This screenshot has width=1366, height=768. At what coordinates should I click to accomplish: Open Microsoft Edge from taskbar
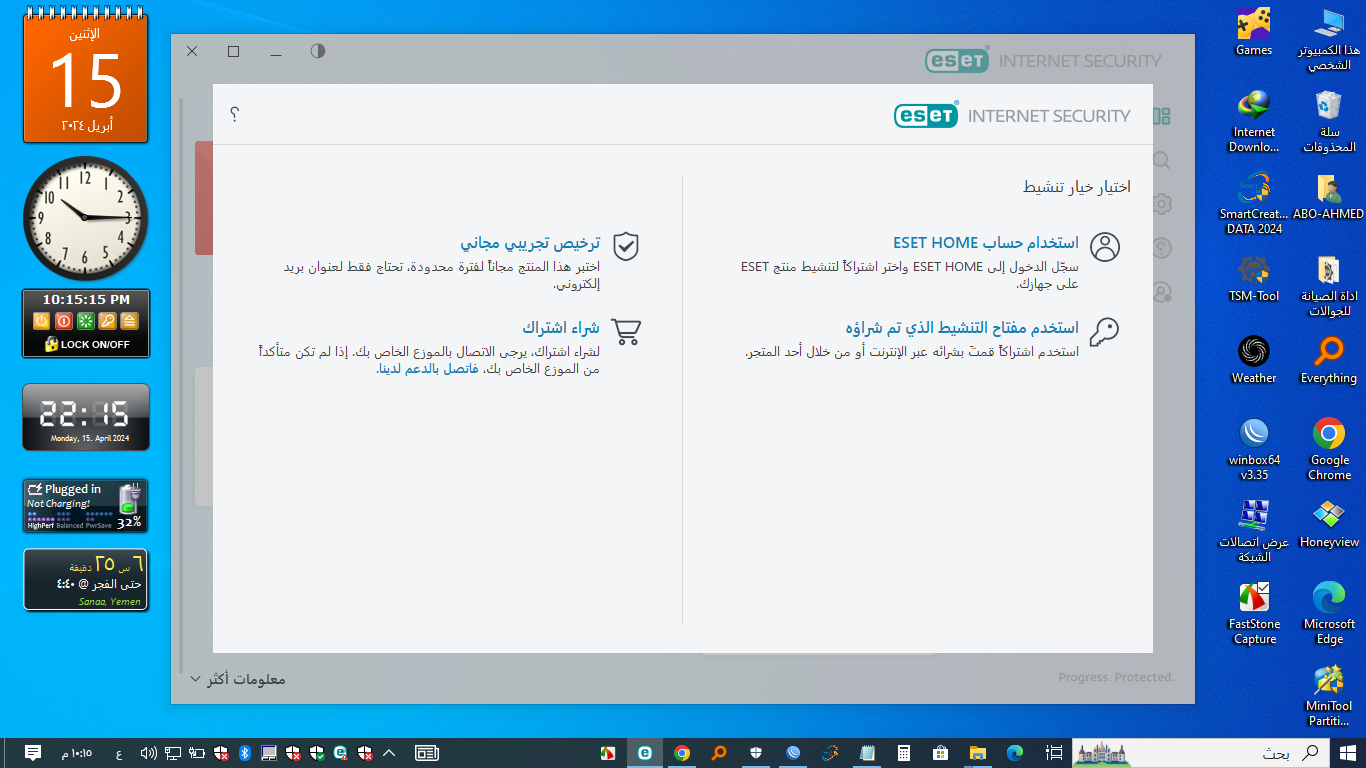click(x=1015, y=753)
